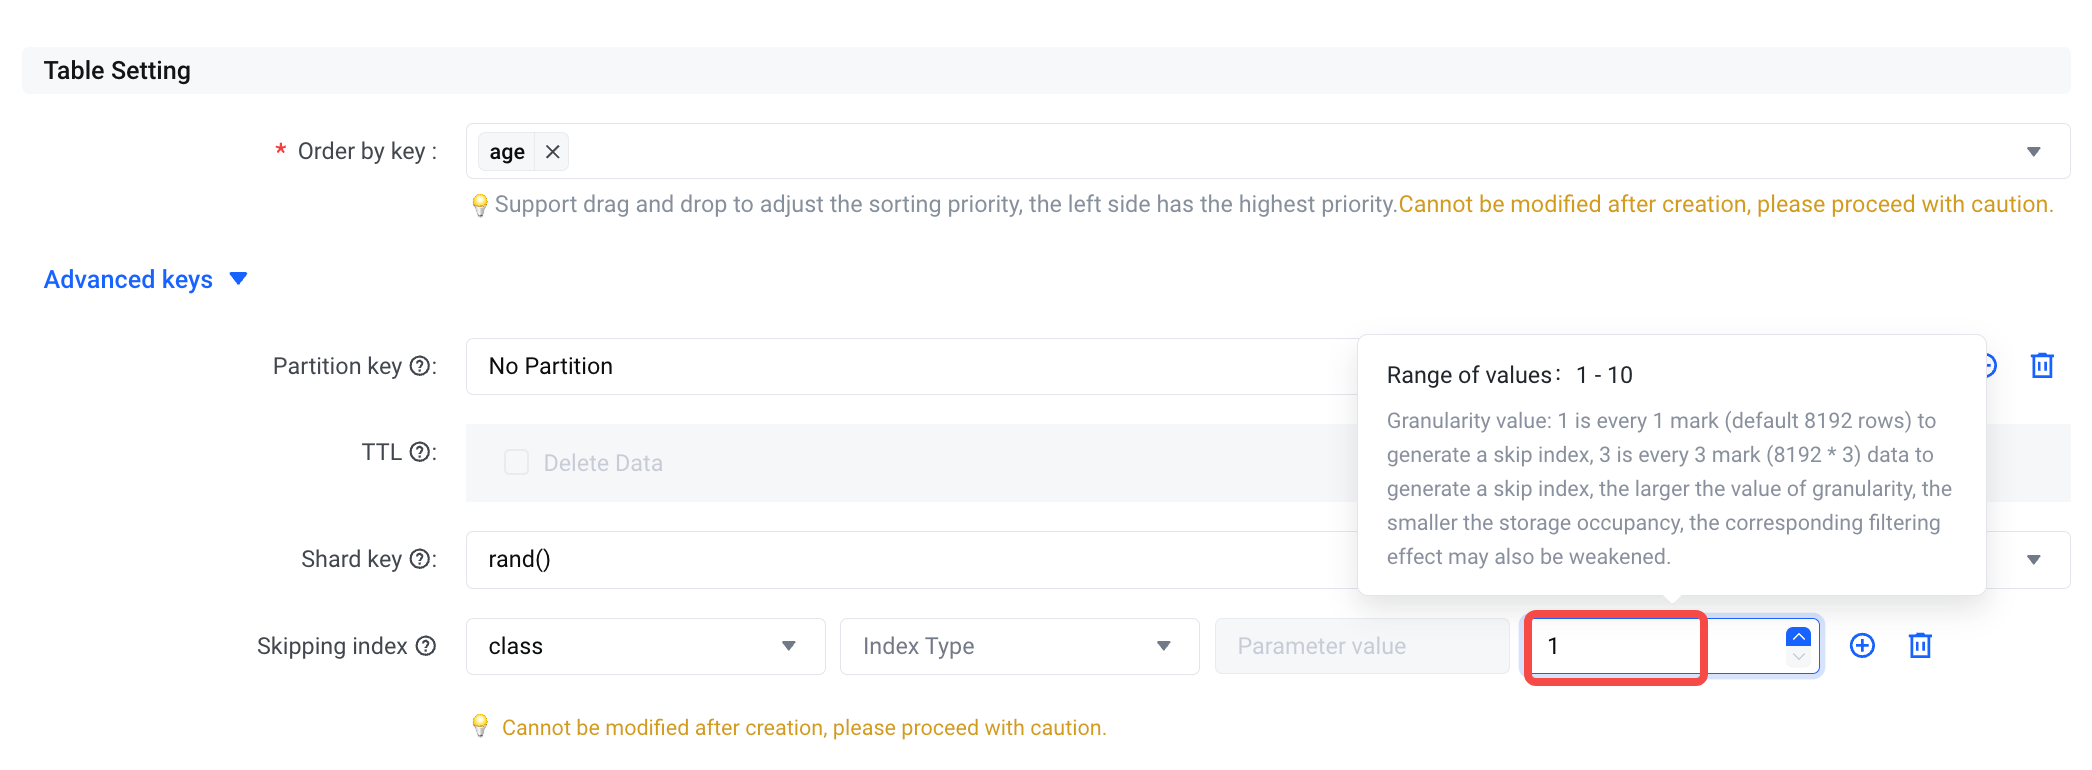The height and width of the screenshot is (770, 2092).
Task: Increase granularity with the up stepper arrow
Action: pos(1798,637)
